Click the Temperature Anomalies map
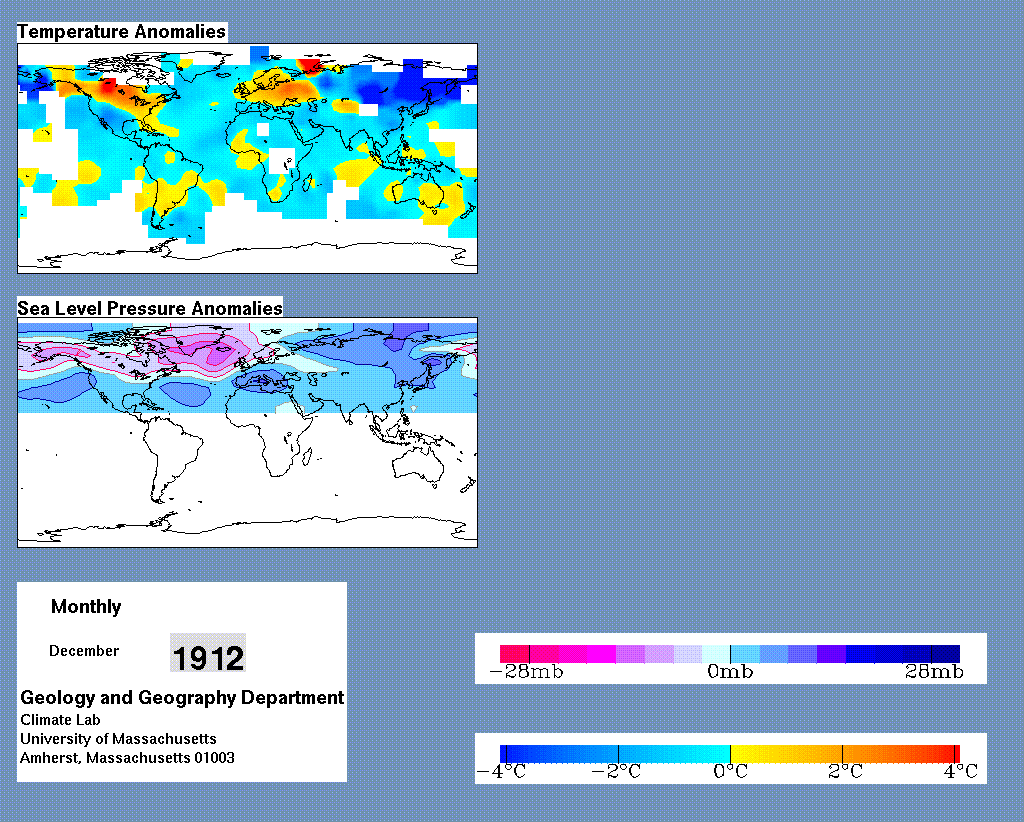1024x822 pixels. tap(247, 158)
